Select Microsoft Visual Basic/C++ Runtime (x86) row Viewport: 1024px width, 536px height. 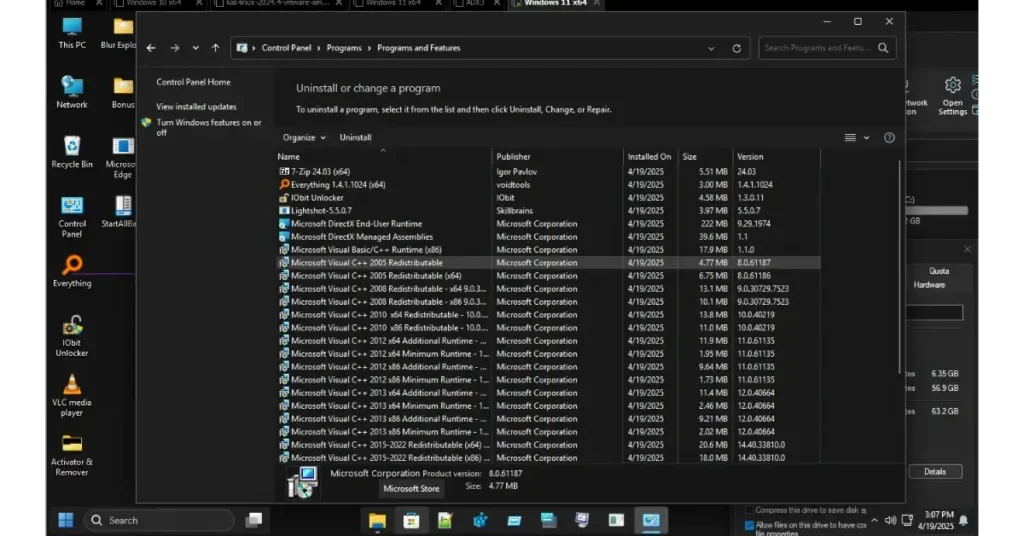pos(549,250)
